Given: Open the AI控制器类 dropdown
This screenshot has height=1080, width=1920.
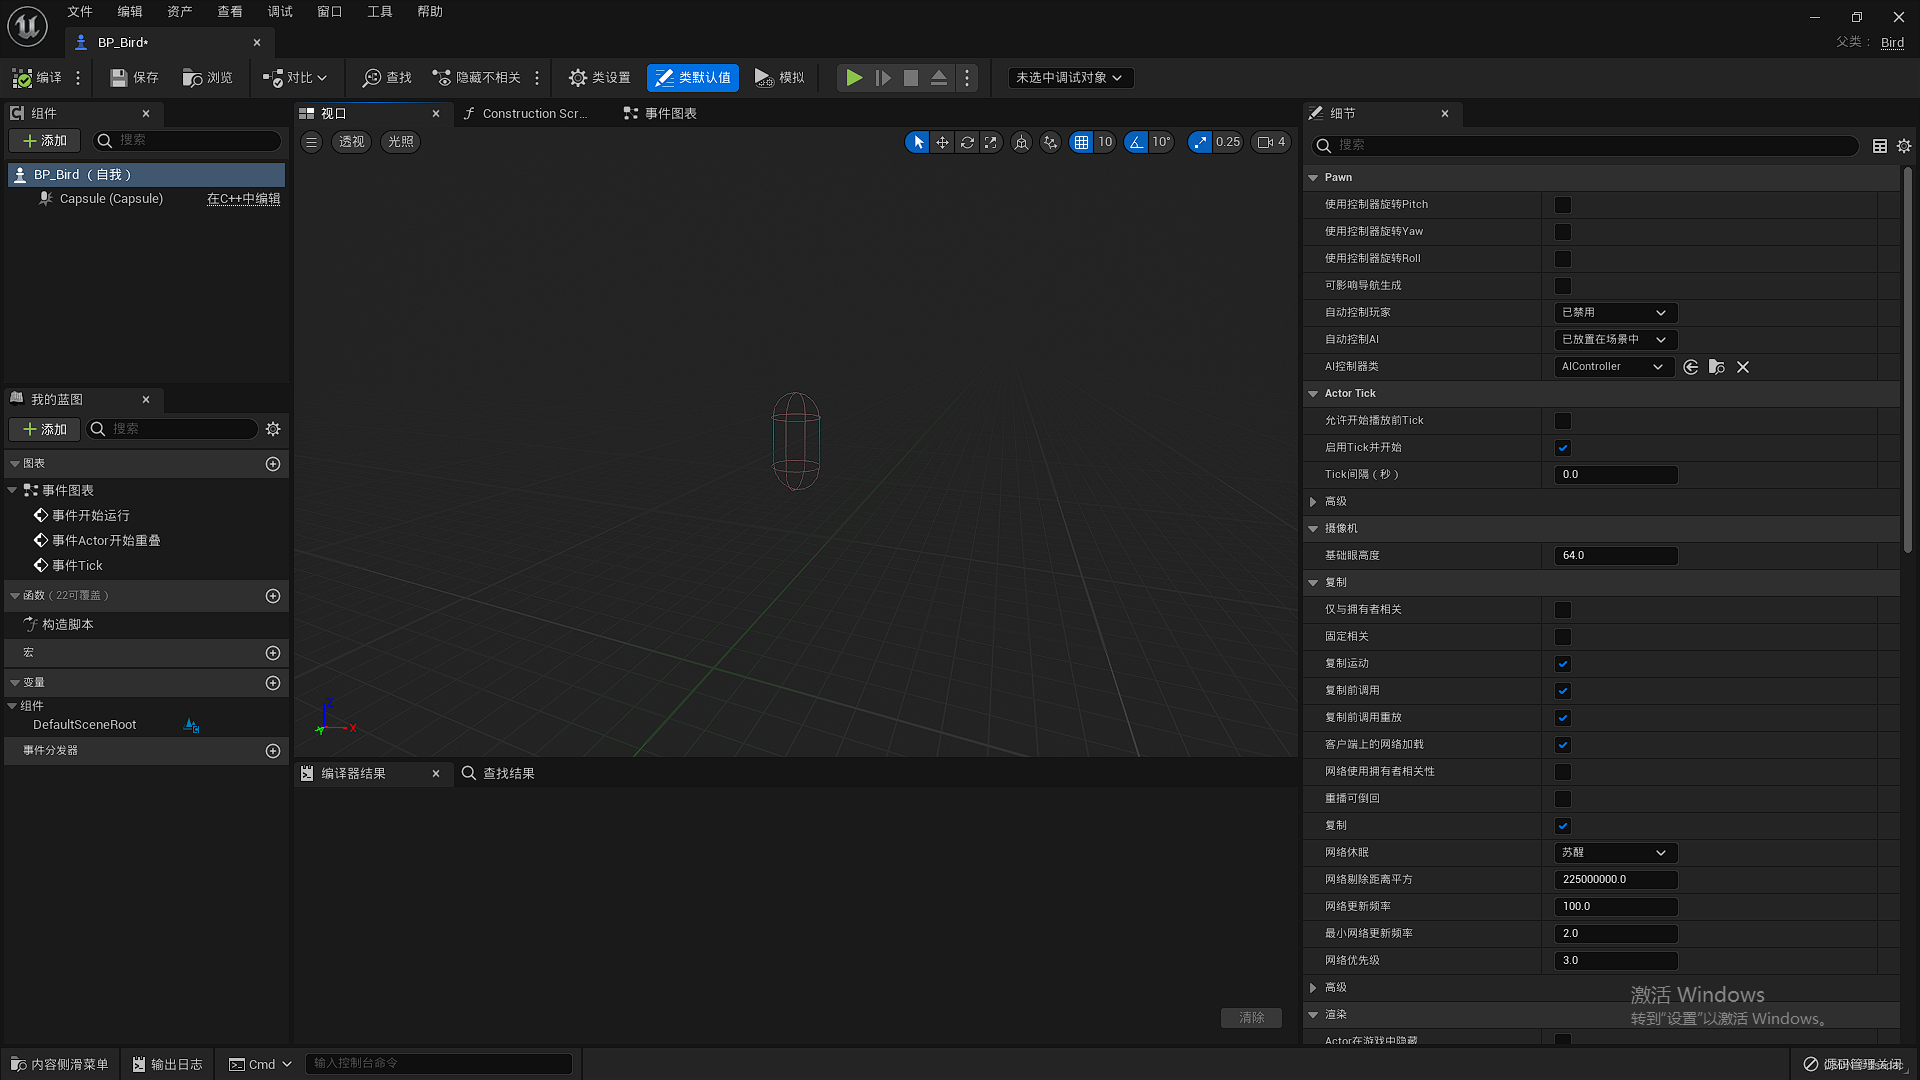Looking at the screenshot, I should click(1612, 366).
